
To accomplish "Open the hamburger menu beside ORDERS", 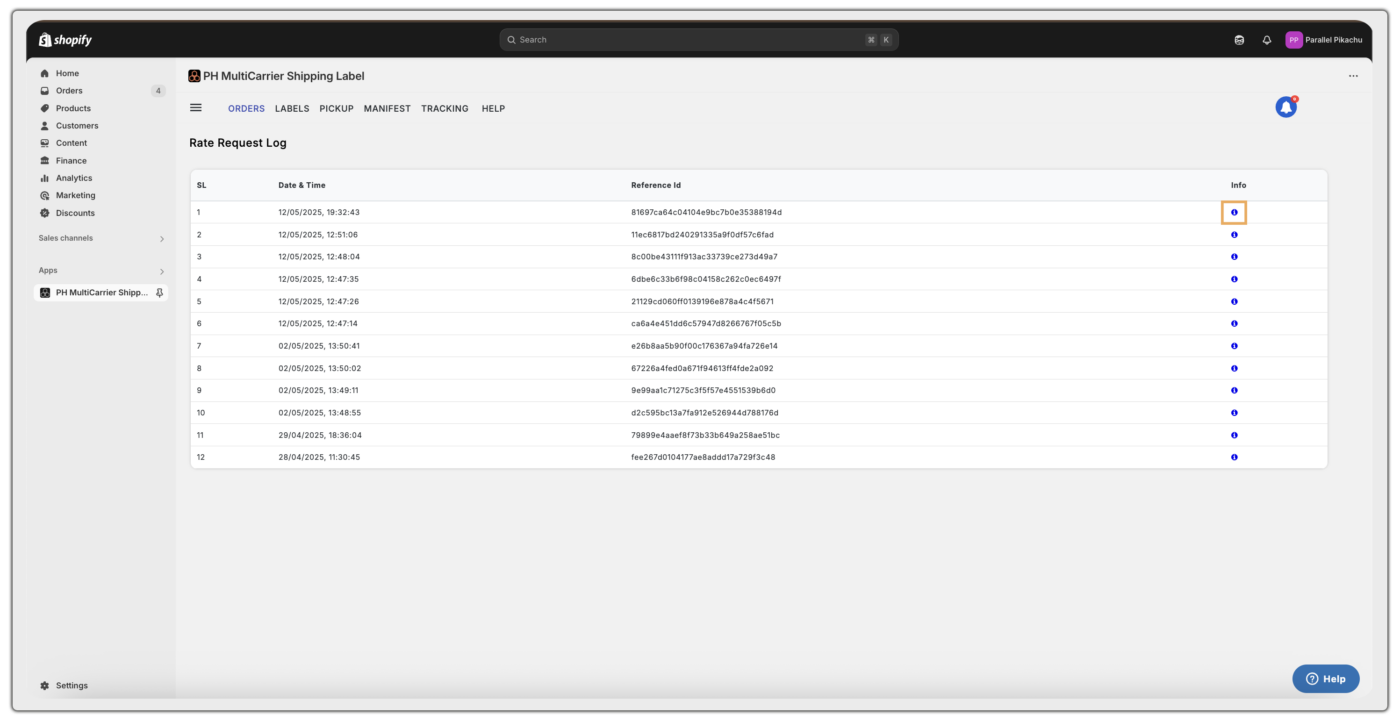I will point(196,108).
